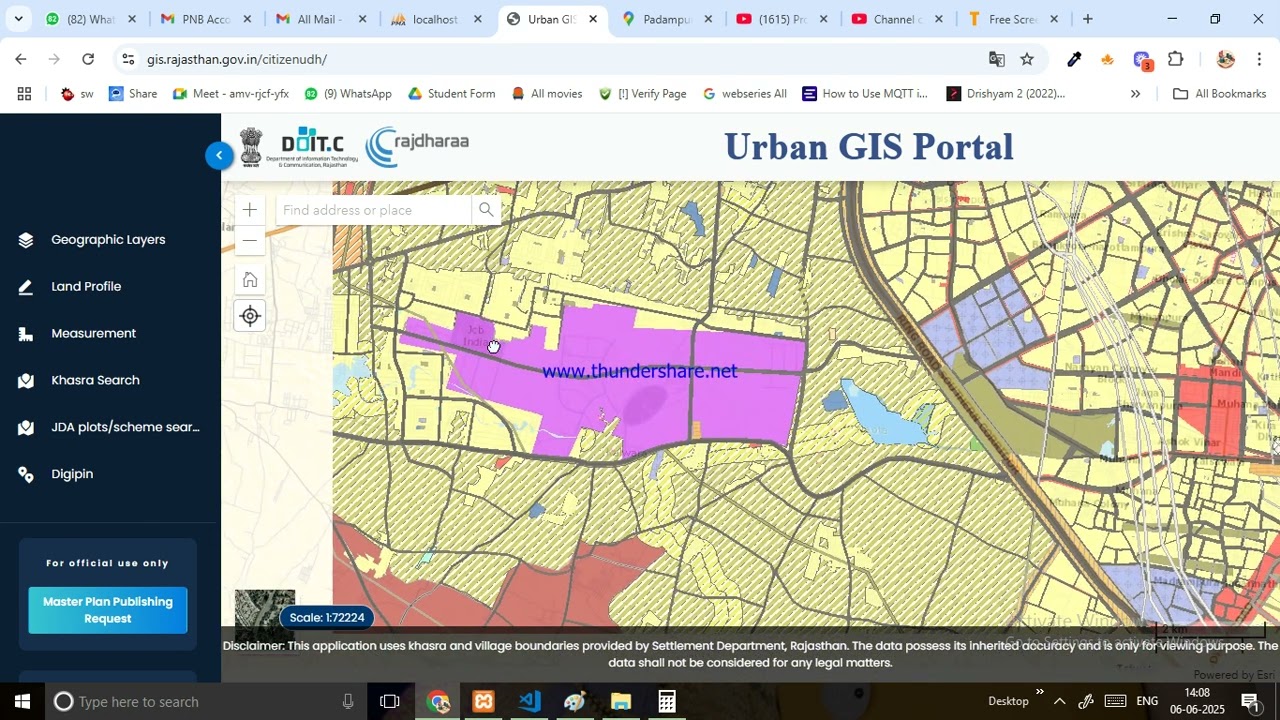Zoom out of the map with minus button
This screenshot has height=720, width=1280.
click(250, 240)
